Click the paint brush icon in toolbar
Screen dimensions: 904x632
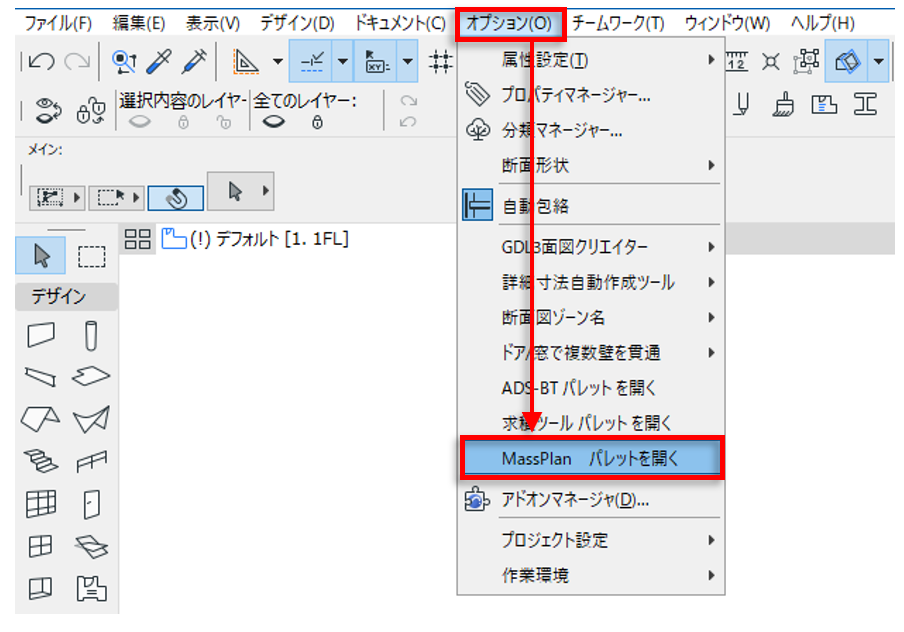pos(783,106)
